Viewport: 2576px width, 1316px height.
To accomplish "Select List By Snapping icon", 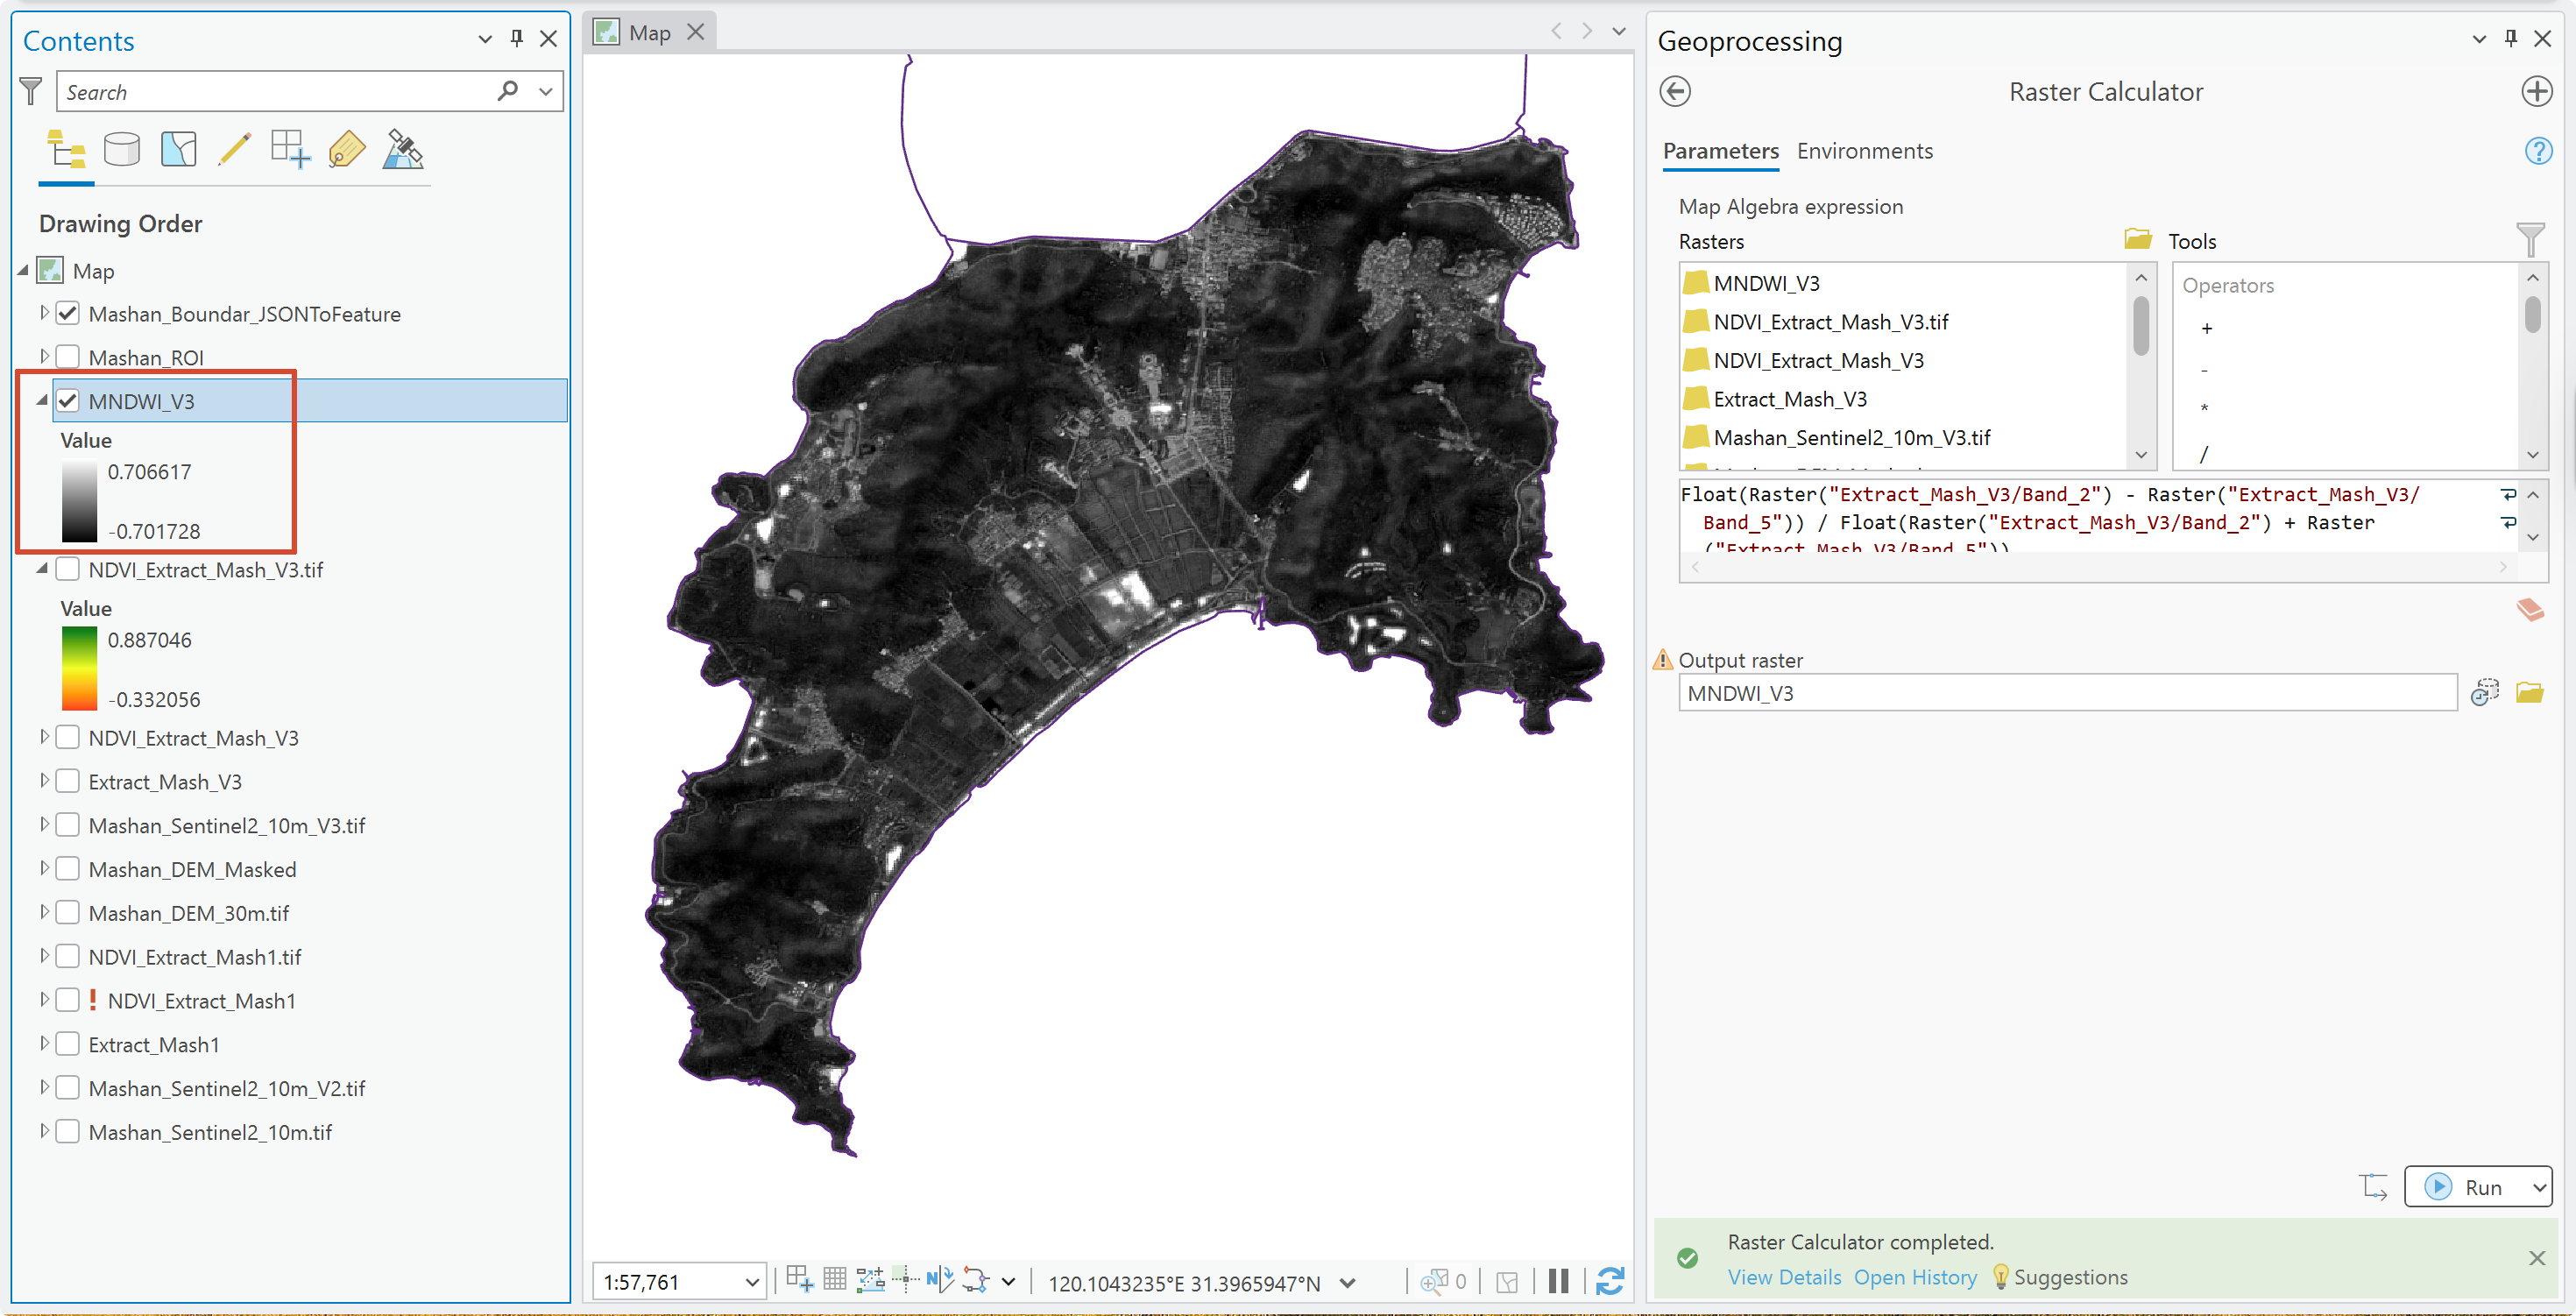I will tap(290, 150).
